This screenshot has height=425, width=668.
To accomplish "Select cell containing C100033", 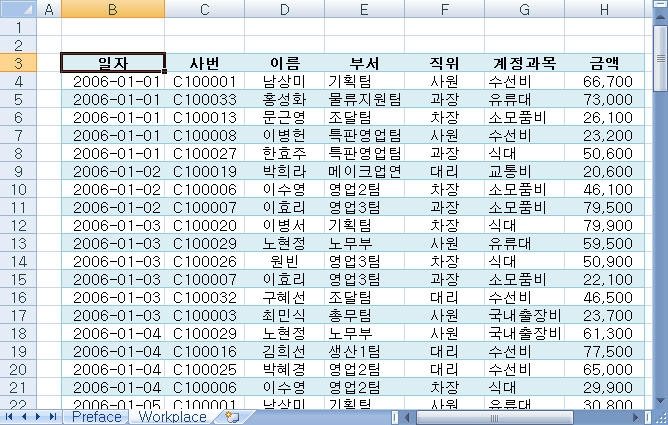I will coord(204,99).
